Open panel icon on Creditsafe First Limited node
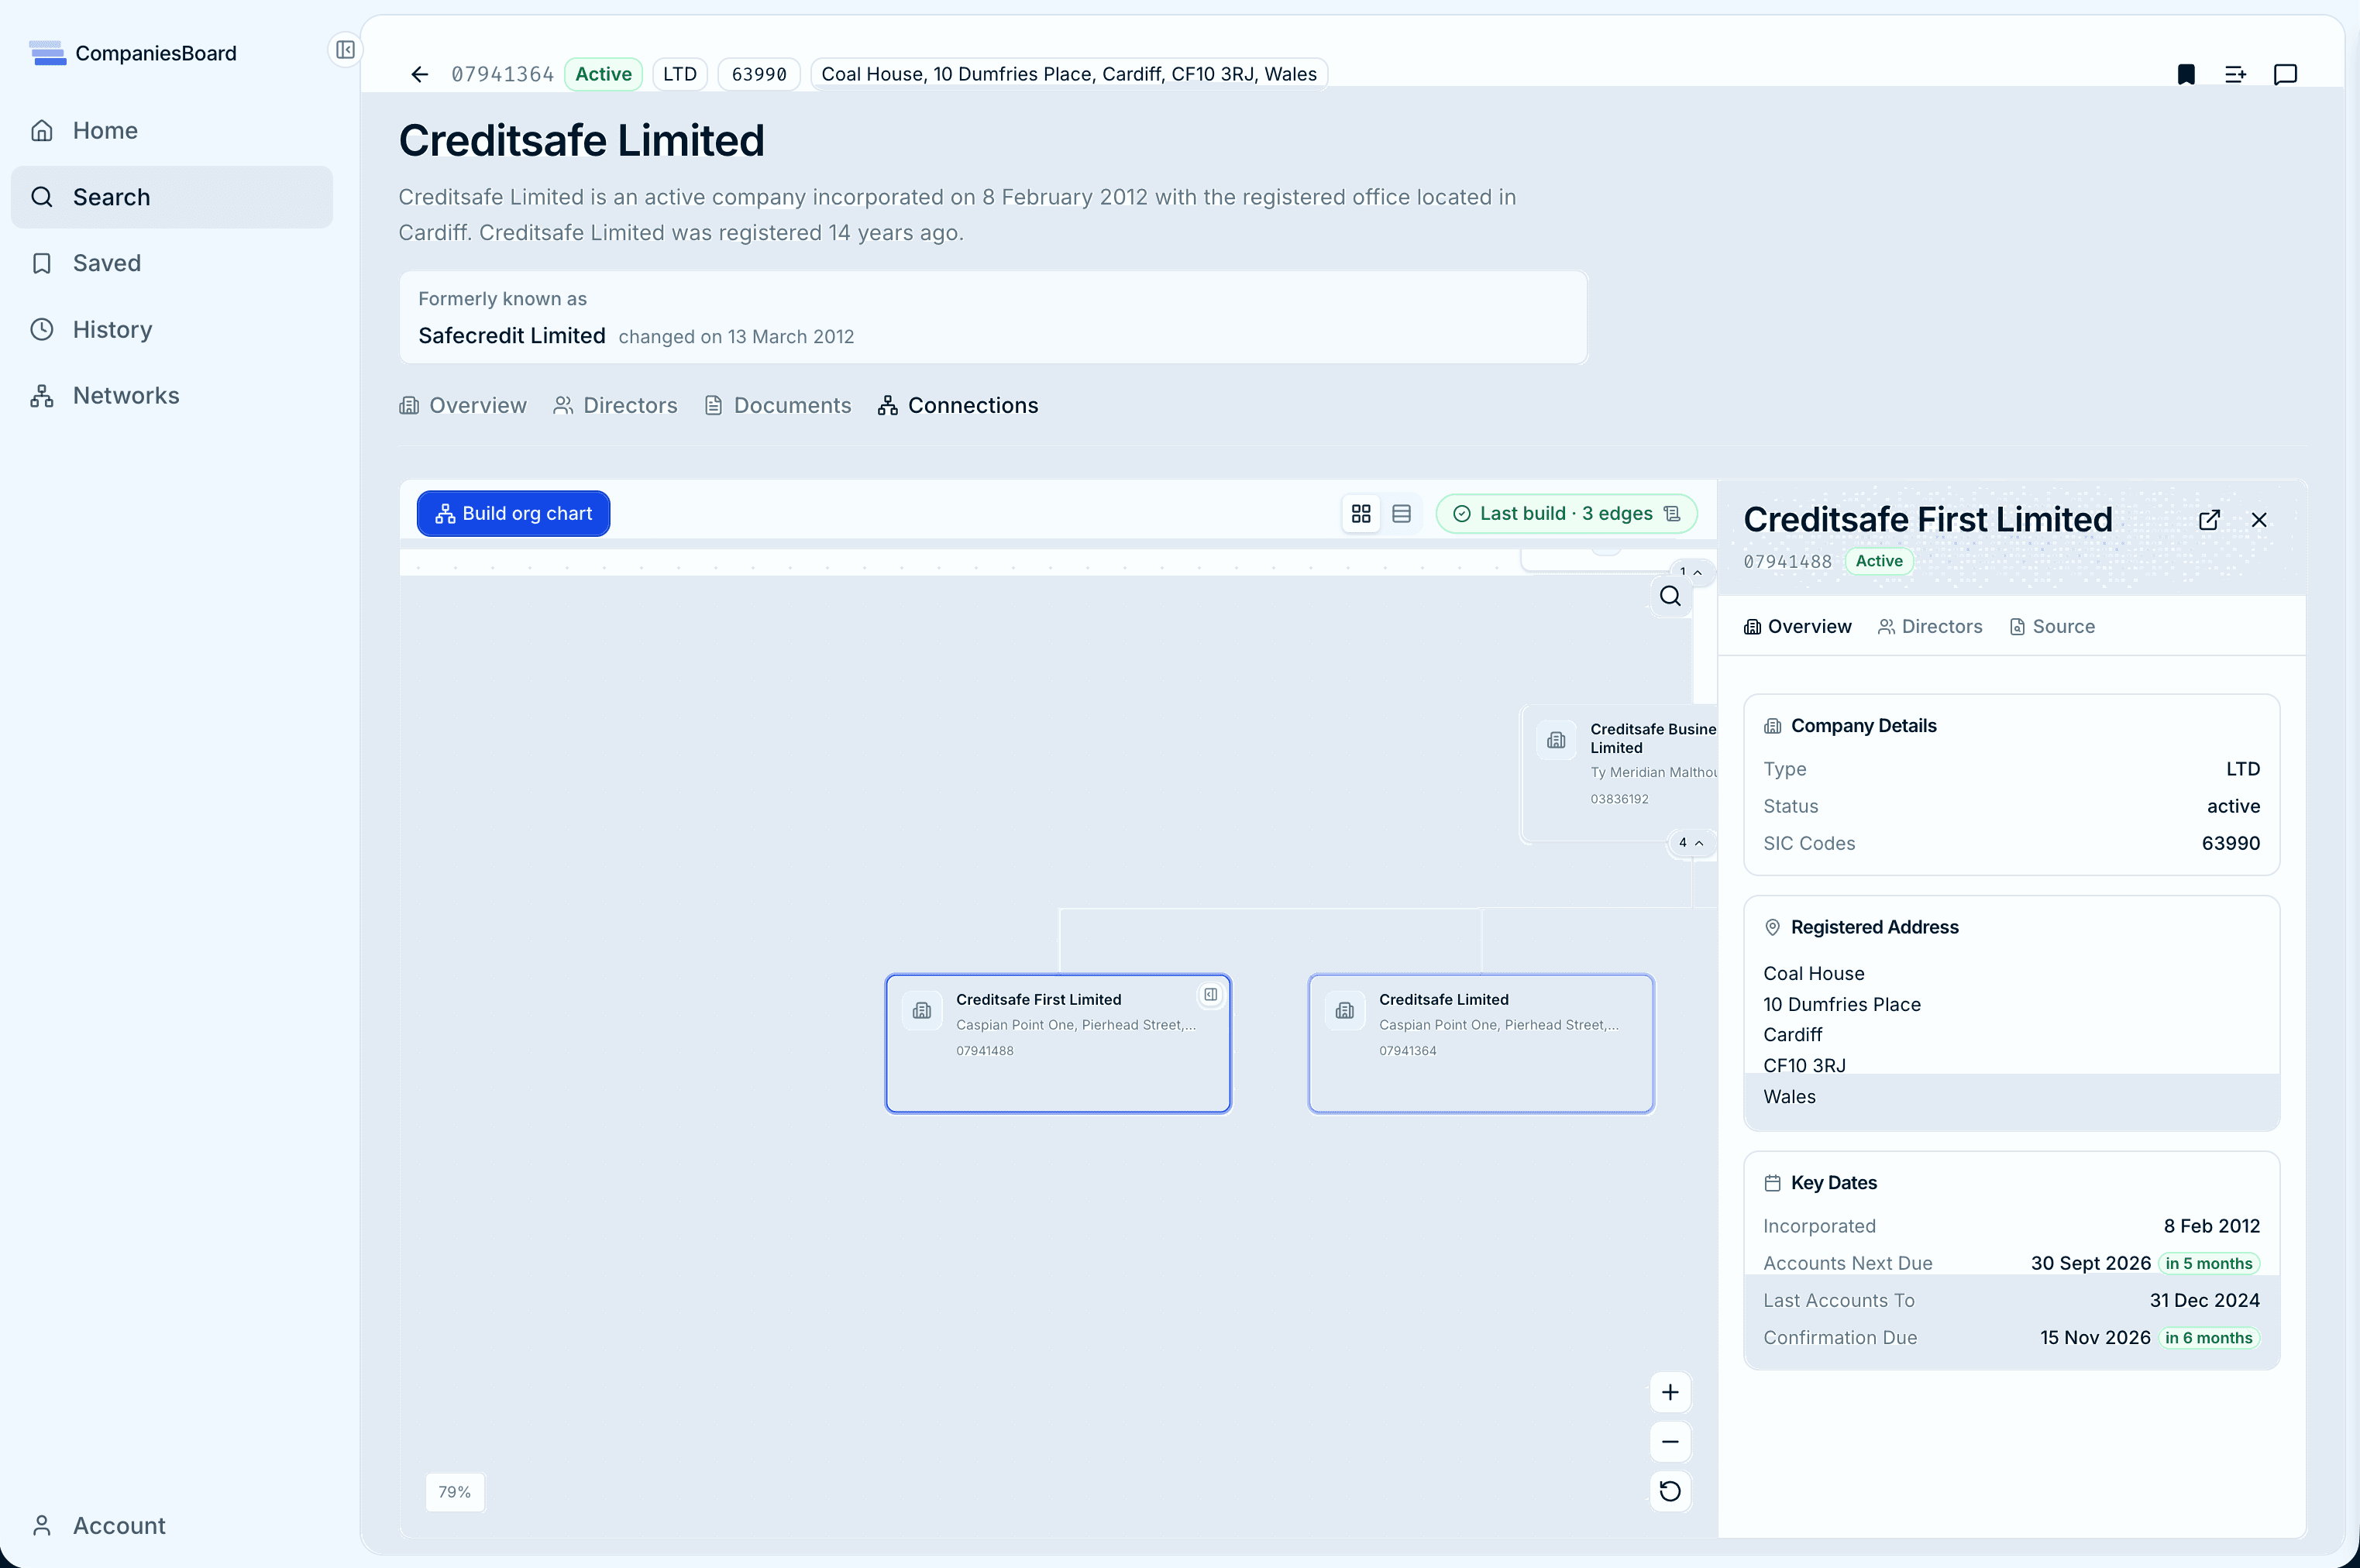 [x=1211, y=994]
